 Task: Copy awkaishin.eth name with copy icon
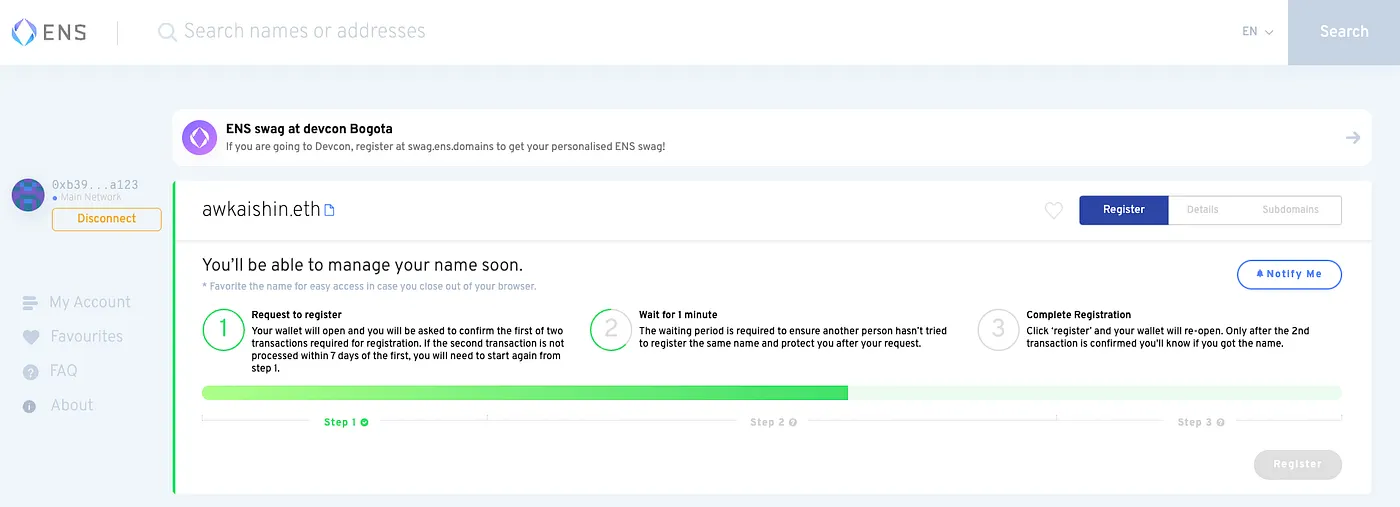330,211
